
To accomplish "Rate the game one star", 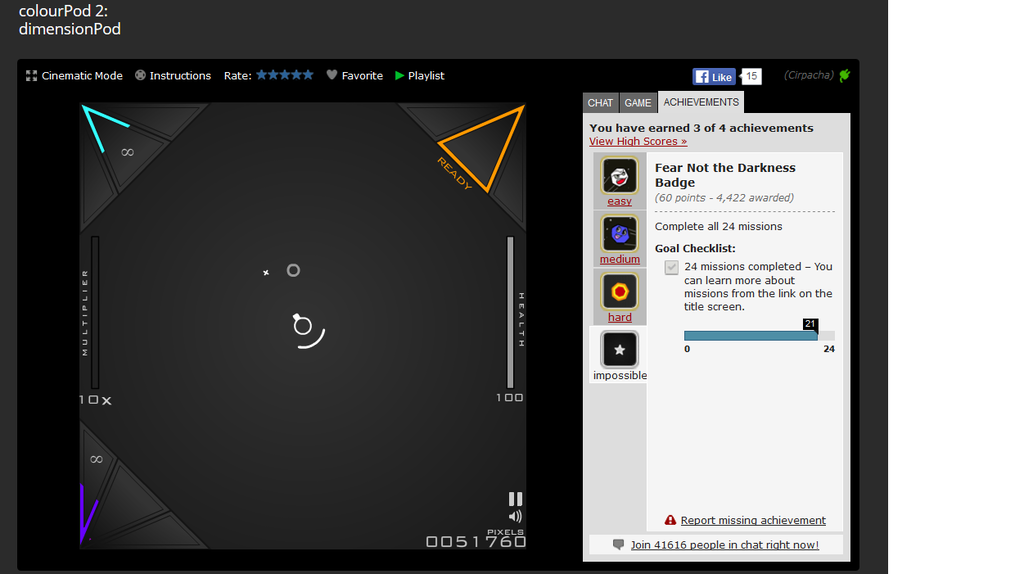I will click(x=262, y=75).
